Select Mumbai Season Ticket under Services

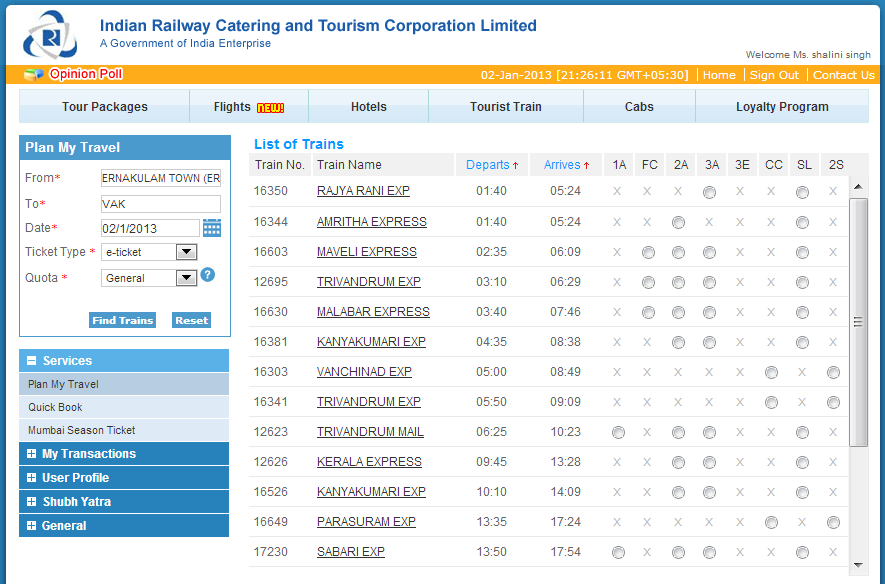coord(124,430)
